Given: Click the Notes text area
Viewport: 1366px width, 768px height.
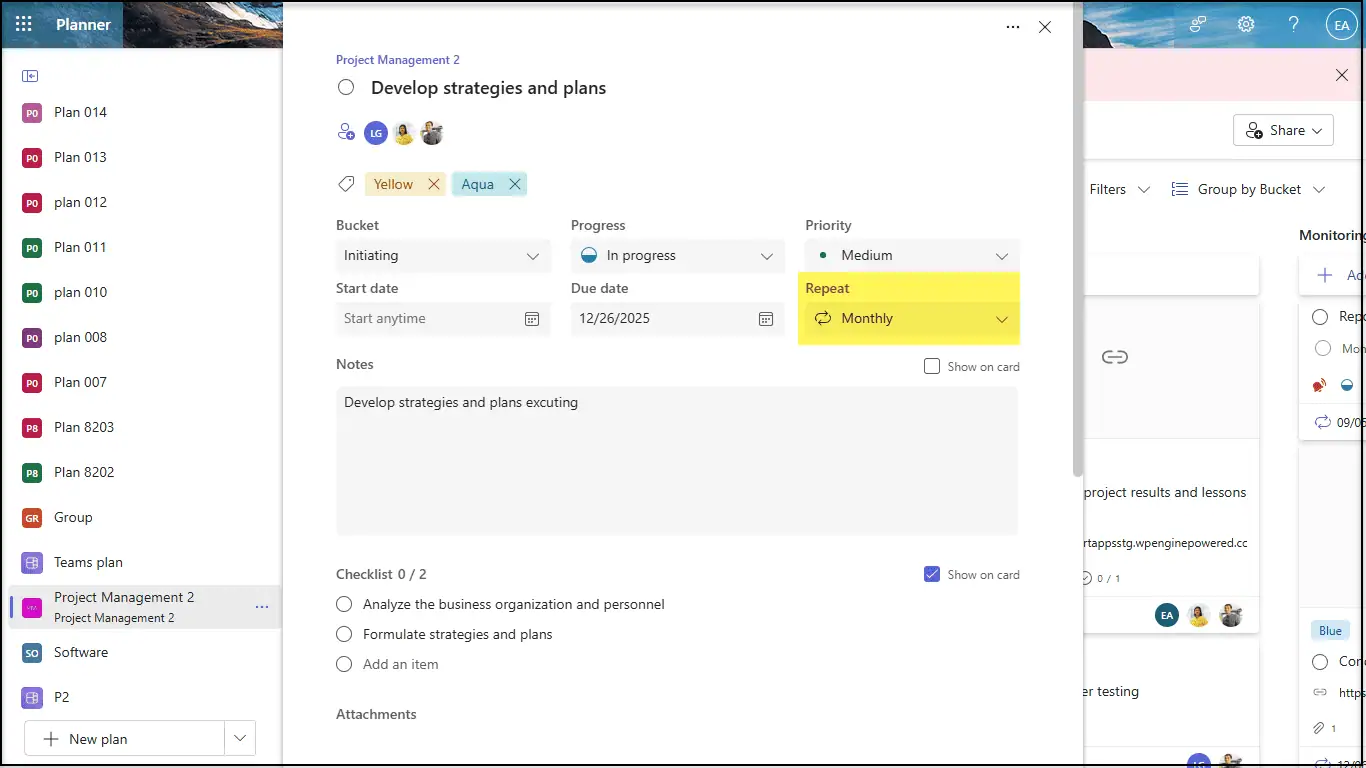Looking at the screenshot, I should tap(677, 461).
